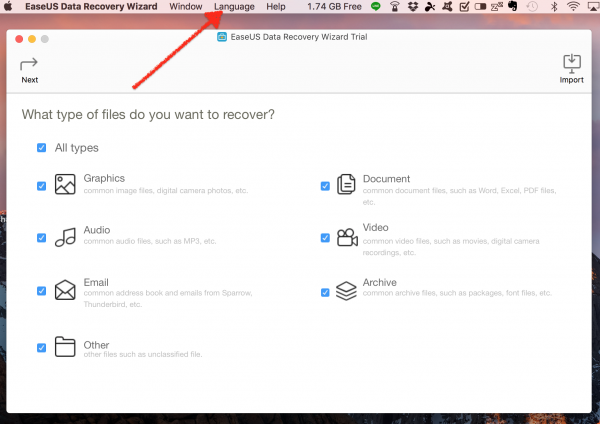Click 'common image files' description

166,191
